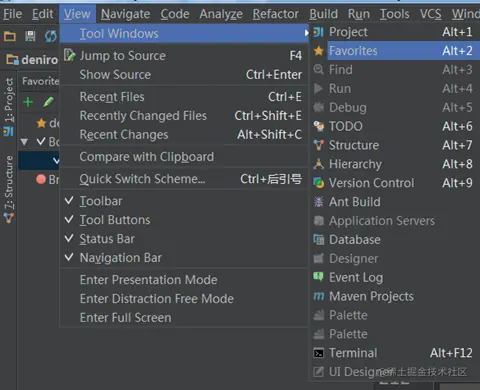The image size is (480, 390).
Task: Click the open folder toolbar icon
Action: (10, 36)
